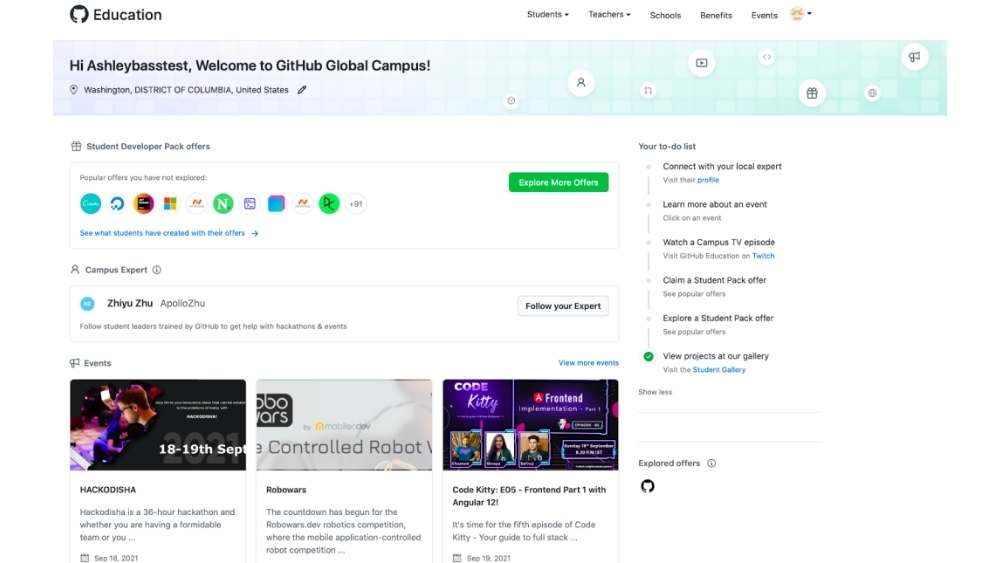Open the Canva offer icon
1000x563 pixels.
[x=91, y=203]
